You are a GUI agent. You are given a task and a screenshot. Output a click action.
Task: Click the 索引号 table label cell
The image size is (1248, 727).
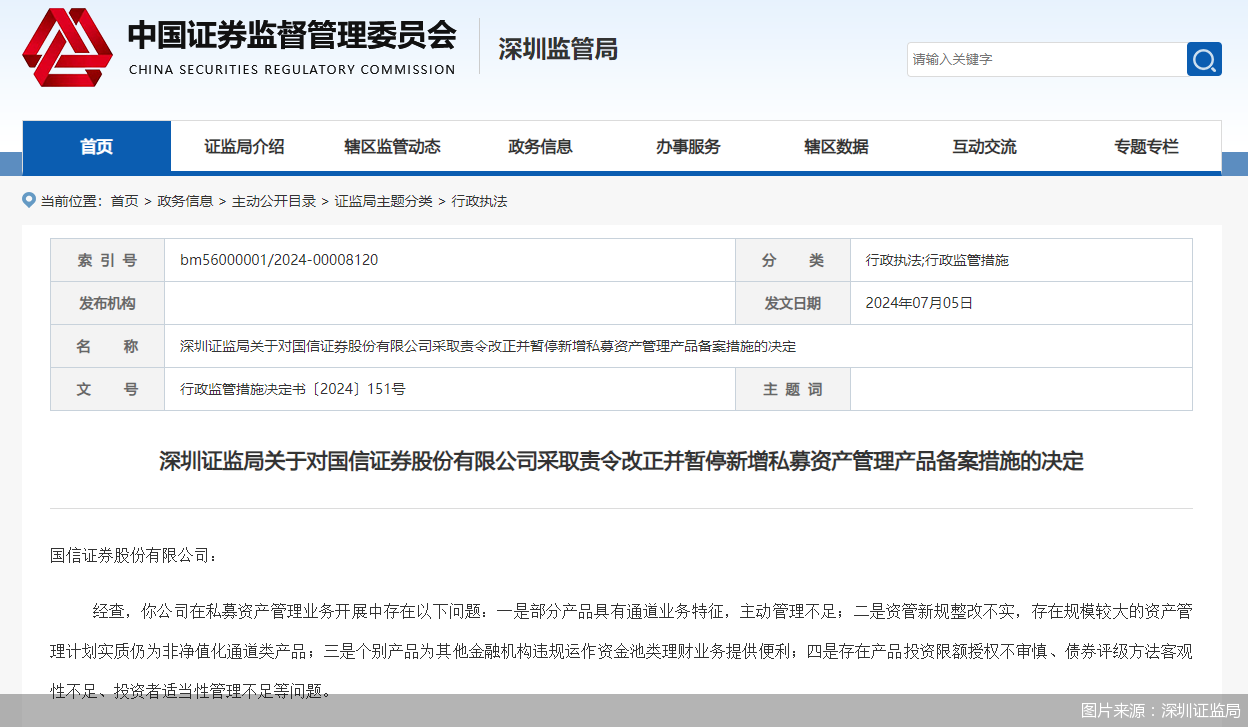pos(108,260)
